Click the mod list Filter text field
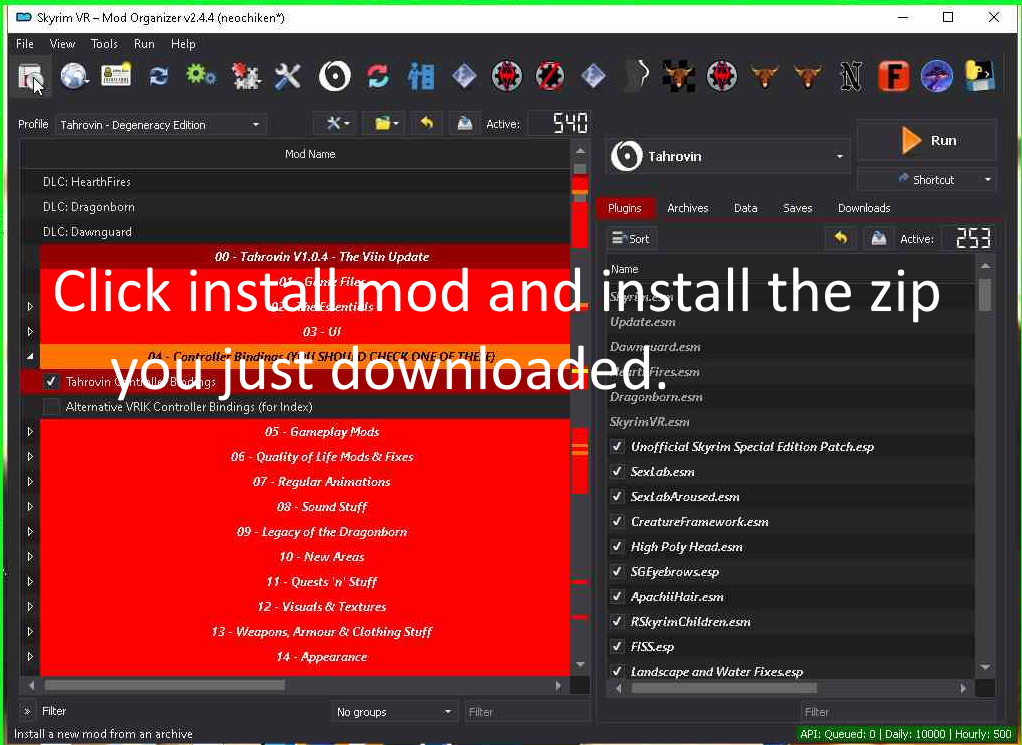Screen dimensions: 1022x745 pyautogui.click(x=527, y=712)
